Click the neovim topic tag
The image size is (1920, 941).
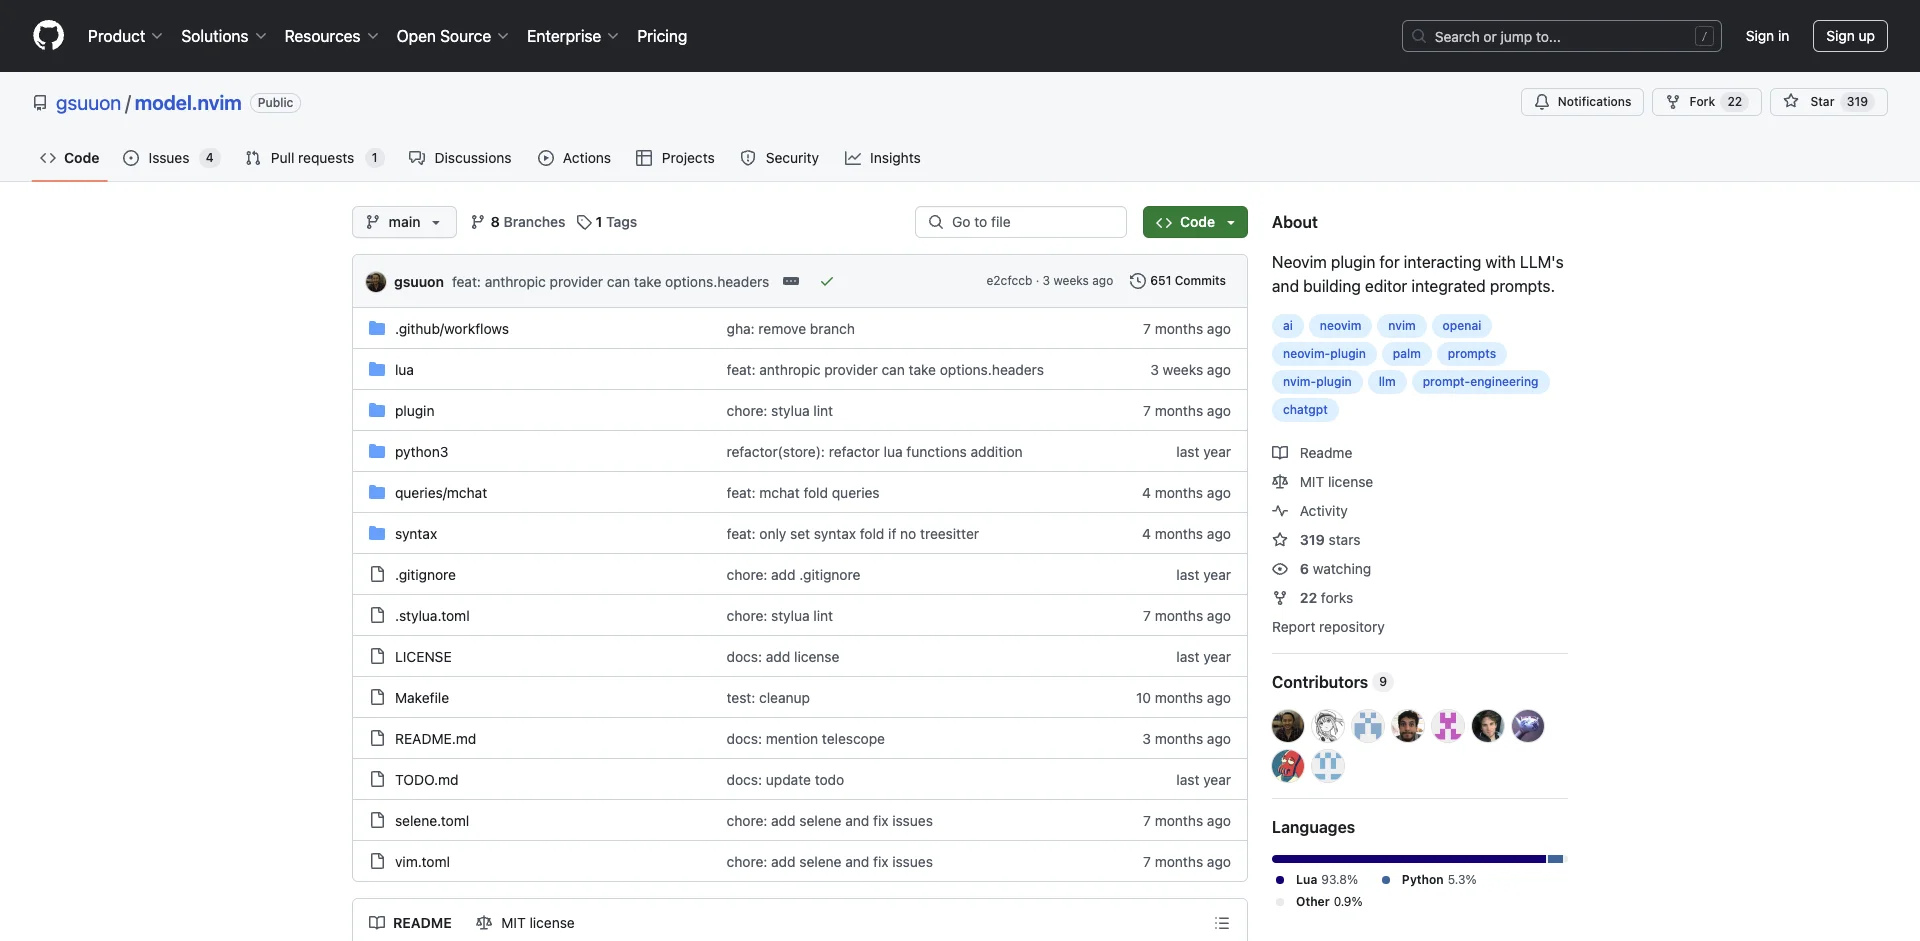1340,326
